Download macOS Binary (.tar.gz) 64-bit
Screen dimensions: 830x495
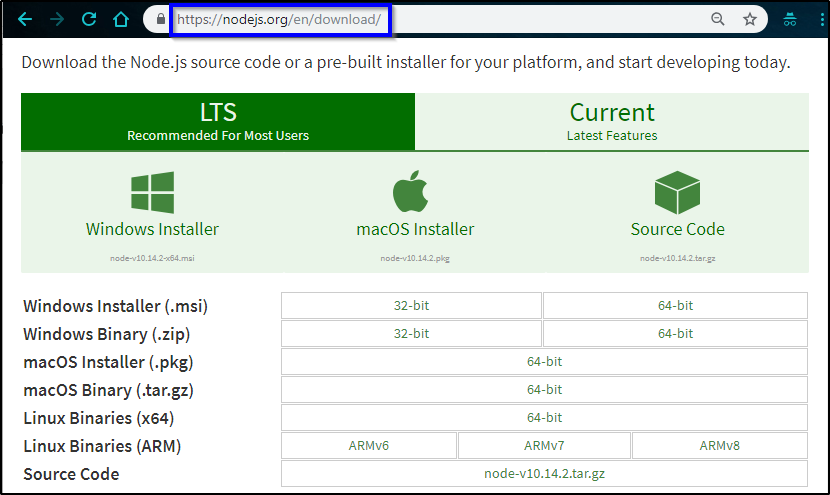point(544,390)
